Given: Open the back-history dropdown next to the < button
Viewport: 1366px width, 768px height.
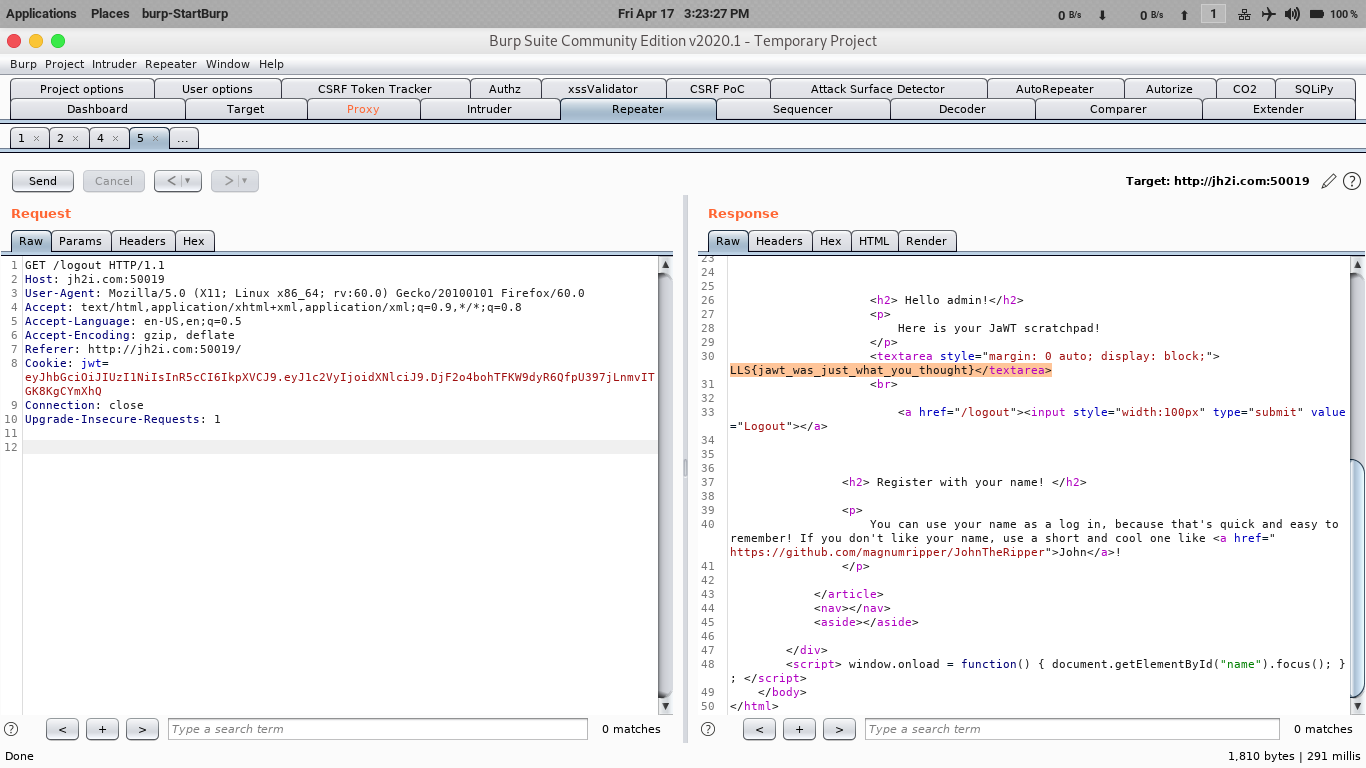Looking at the screenshot, I should pyautogui.click(x=186, y=181).
